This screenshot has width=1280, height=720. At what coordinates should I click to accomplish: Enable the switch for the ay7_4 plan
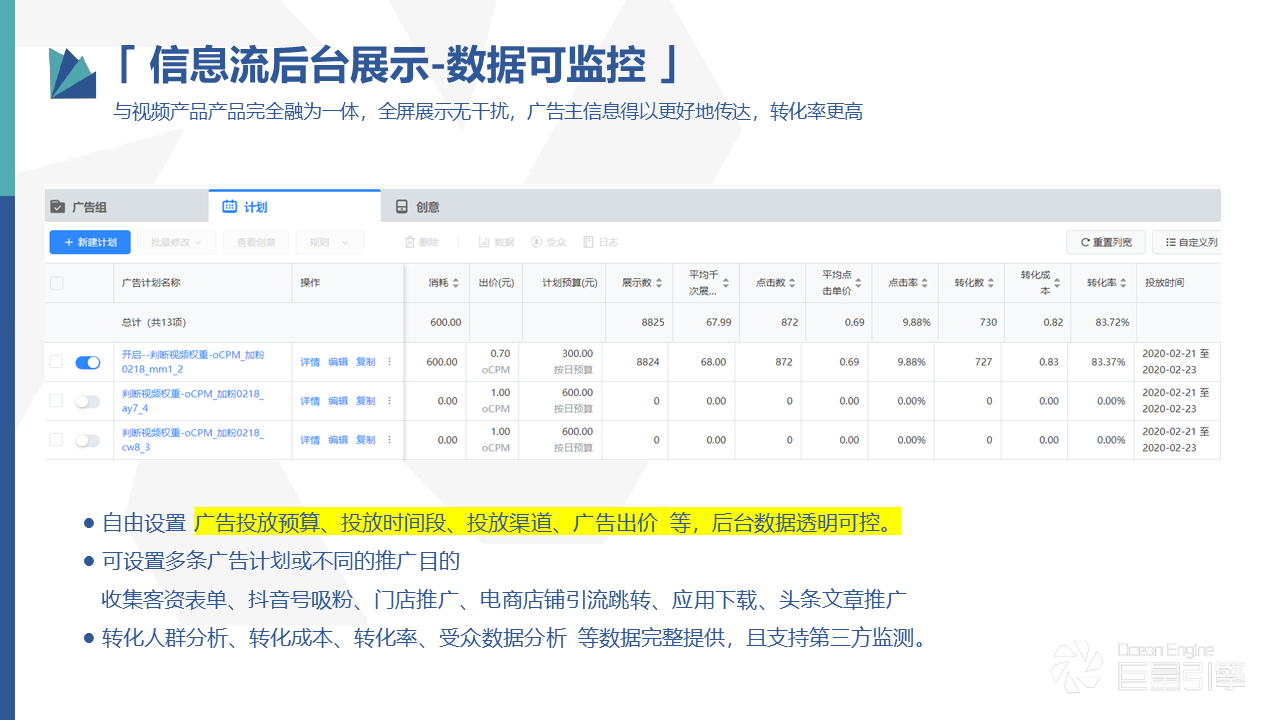(88, 401)
